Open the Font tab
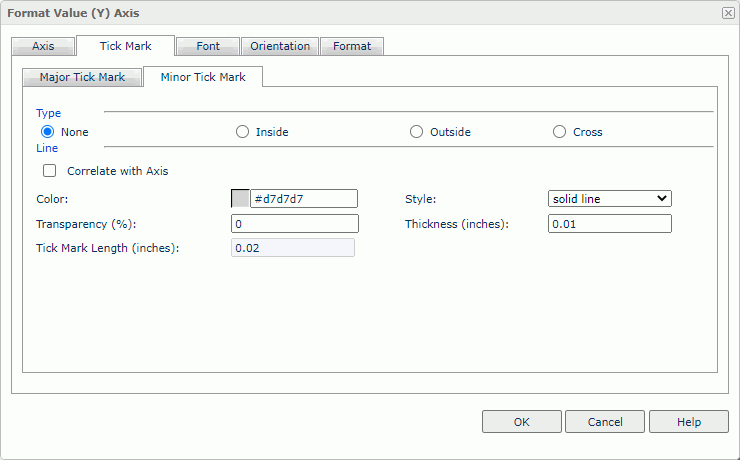 coord(208,46)
